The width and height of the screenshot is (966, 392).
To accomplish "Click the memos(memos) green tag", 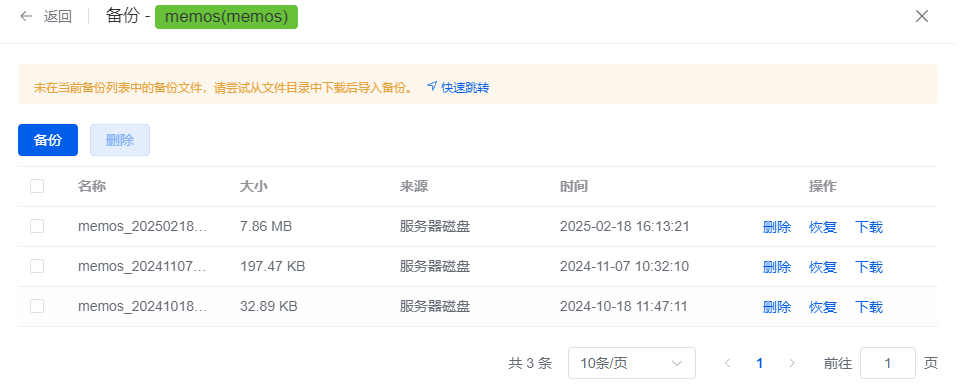I will point(226,17).
